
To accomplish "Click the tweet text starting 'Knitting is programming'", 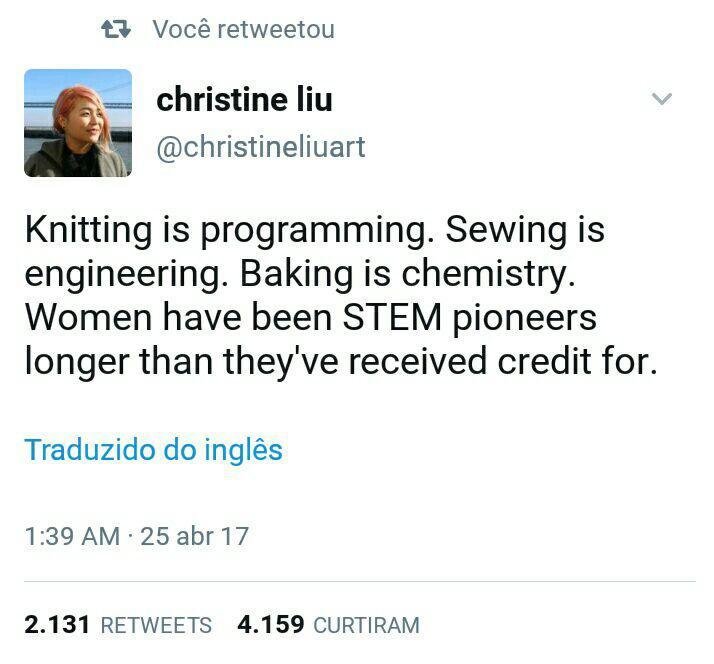I will (x=342, y=296).
